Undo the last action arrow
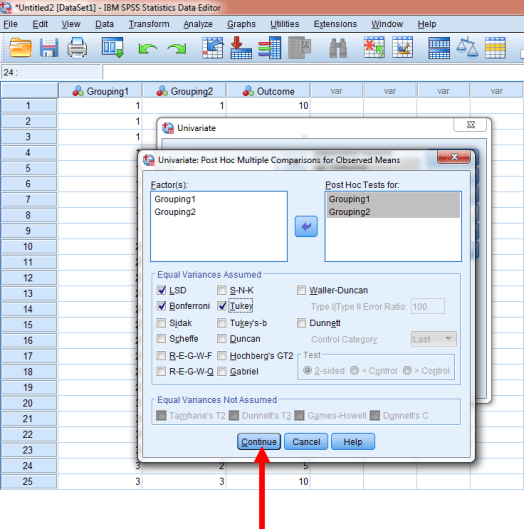The image size is (524, 529). click(147, 49)
